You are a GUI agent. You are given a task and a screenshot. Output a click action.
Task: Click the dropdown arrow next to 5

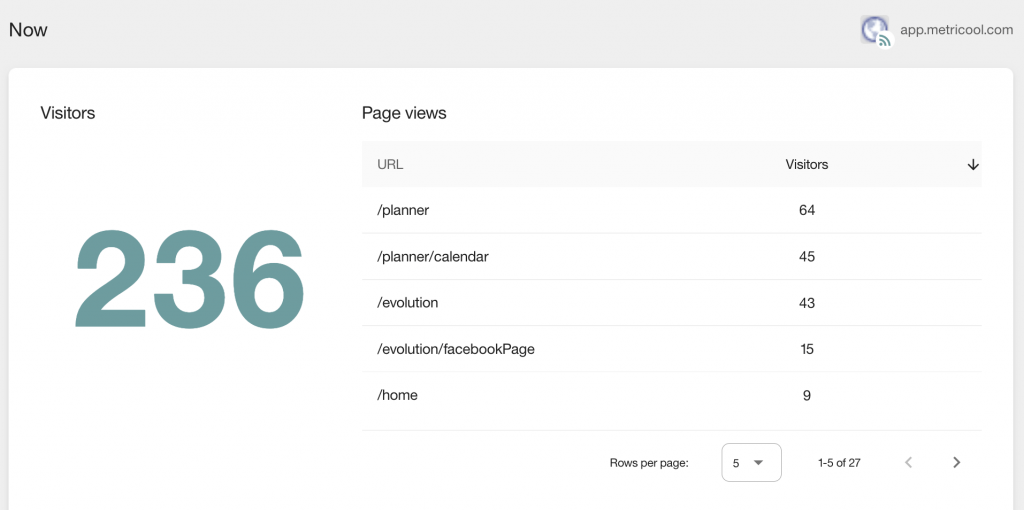tap(758, 462)
